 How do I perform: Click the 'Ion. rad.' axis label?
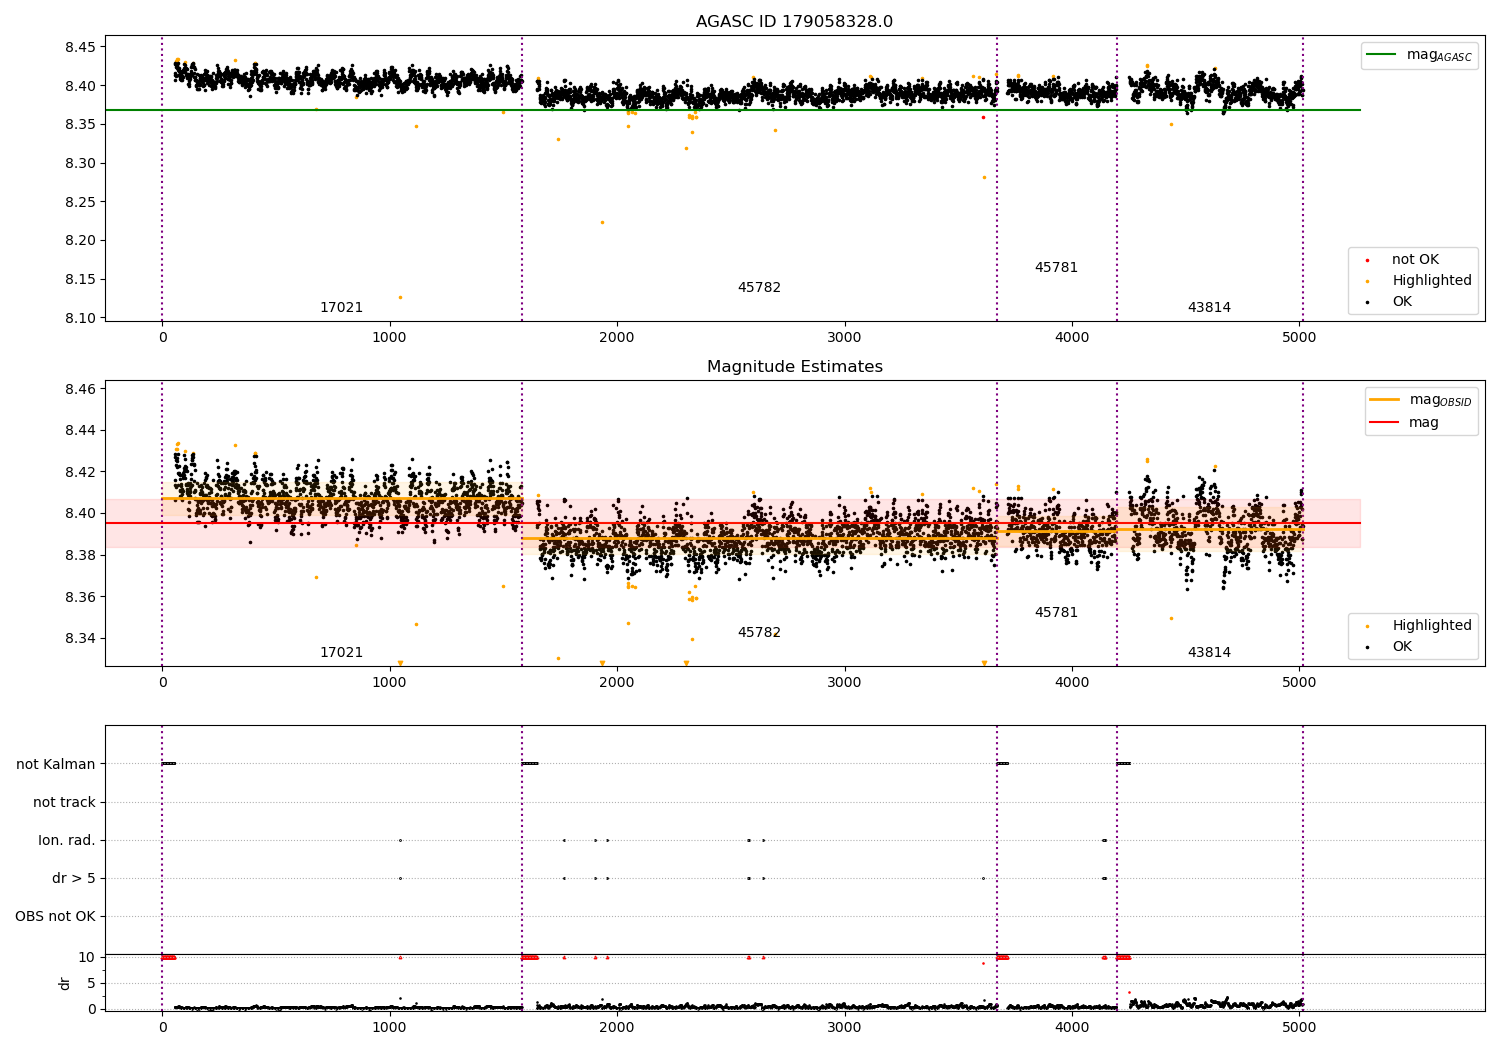point(67,840)
